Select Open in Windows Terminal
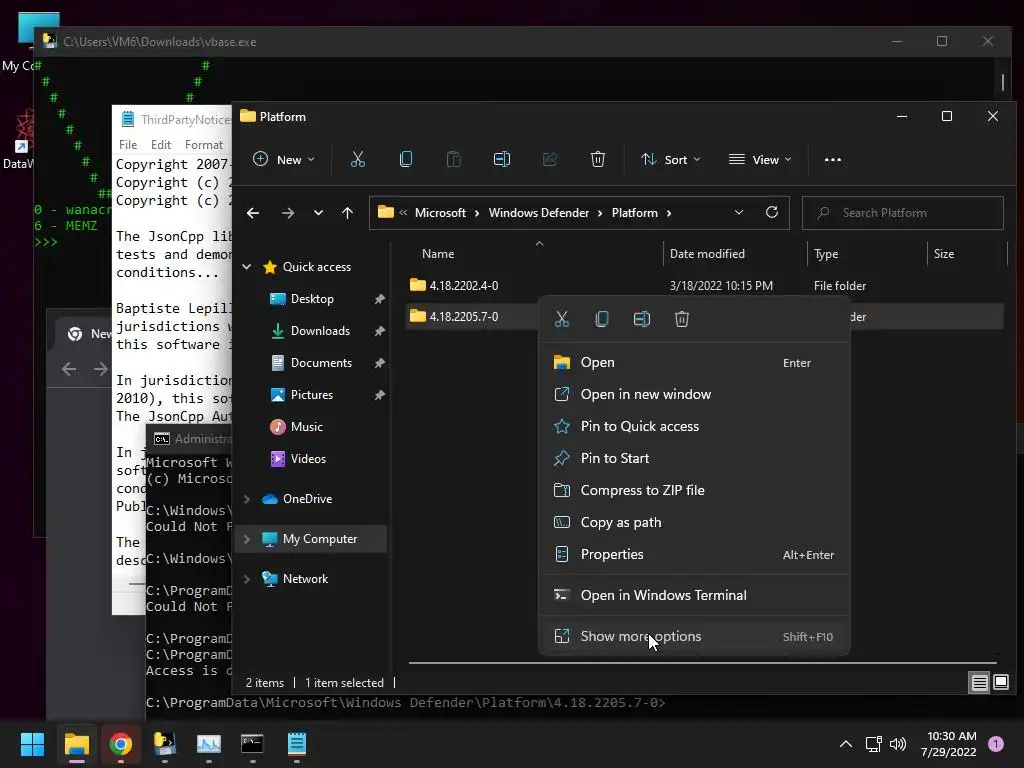 694,596
